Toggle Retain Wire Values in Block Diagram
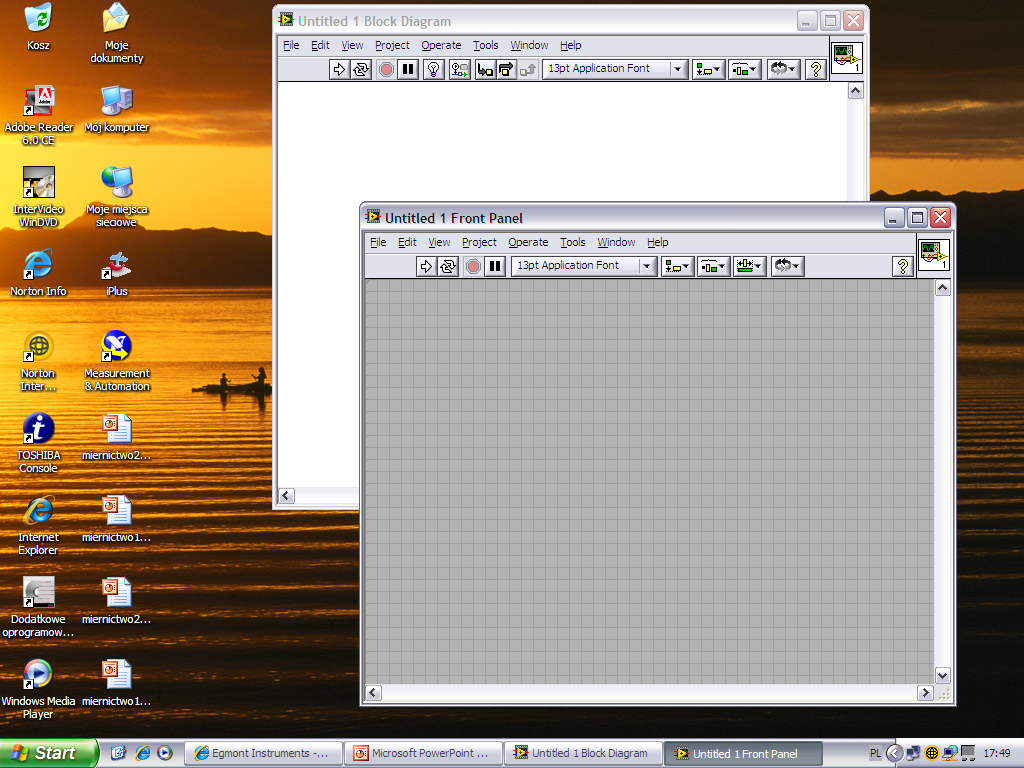The image size is (1024, 768). [460, 69]
